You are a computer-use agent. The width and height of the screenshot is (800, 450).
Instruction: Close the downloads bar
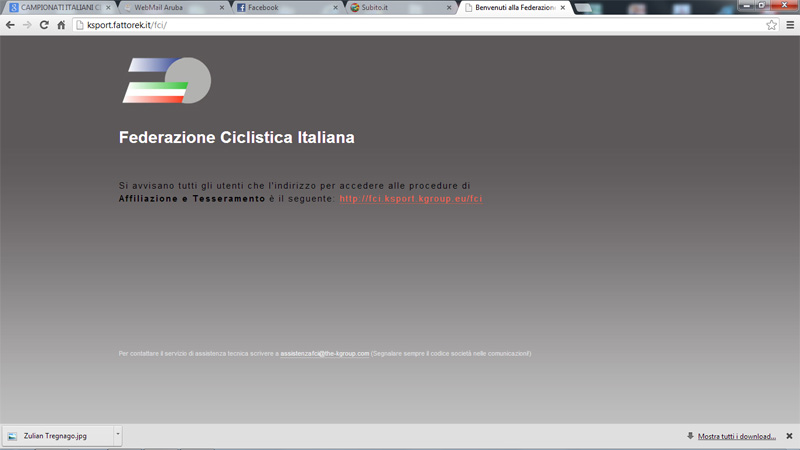point(789,436)
